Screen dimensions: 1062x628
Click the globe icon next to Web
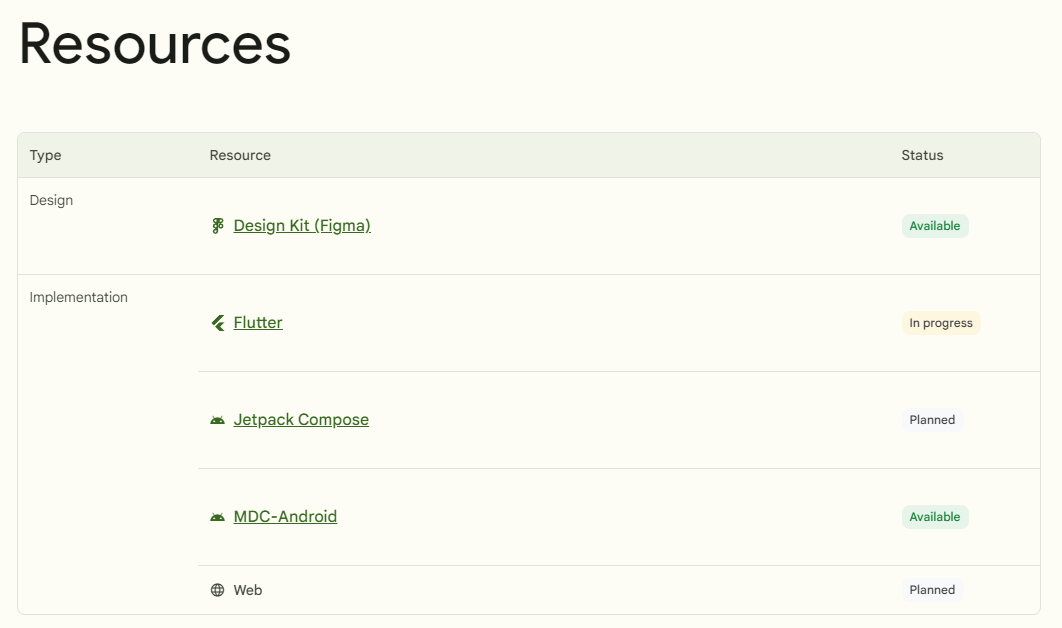click(x=217, y=590)
